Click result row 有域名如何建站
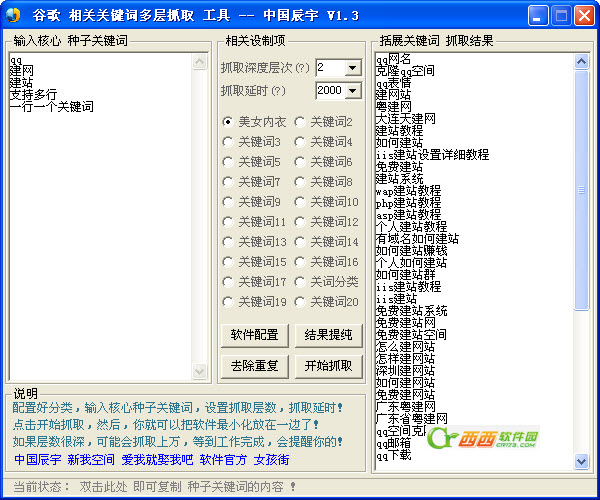This screenshot has width=600, height=500. (417, 239)
